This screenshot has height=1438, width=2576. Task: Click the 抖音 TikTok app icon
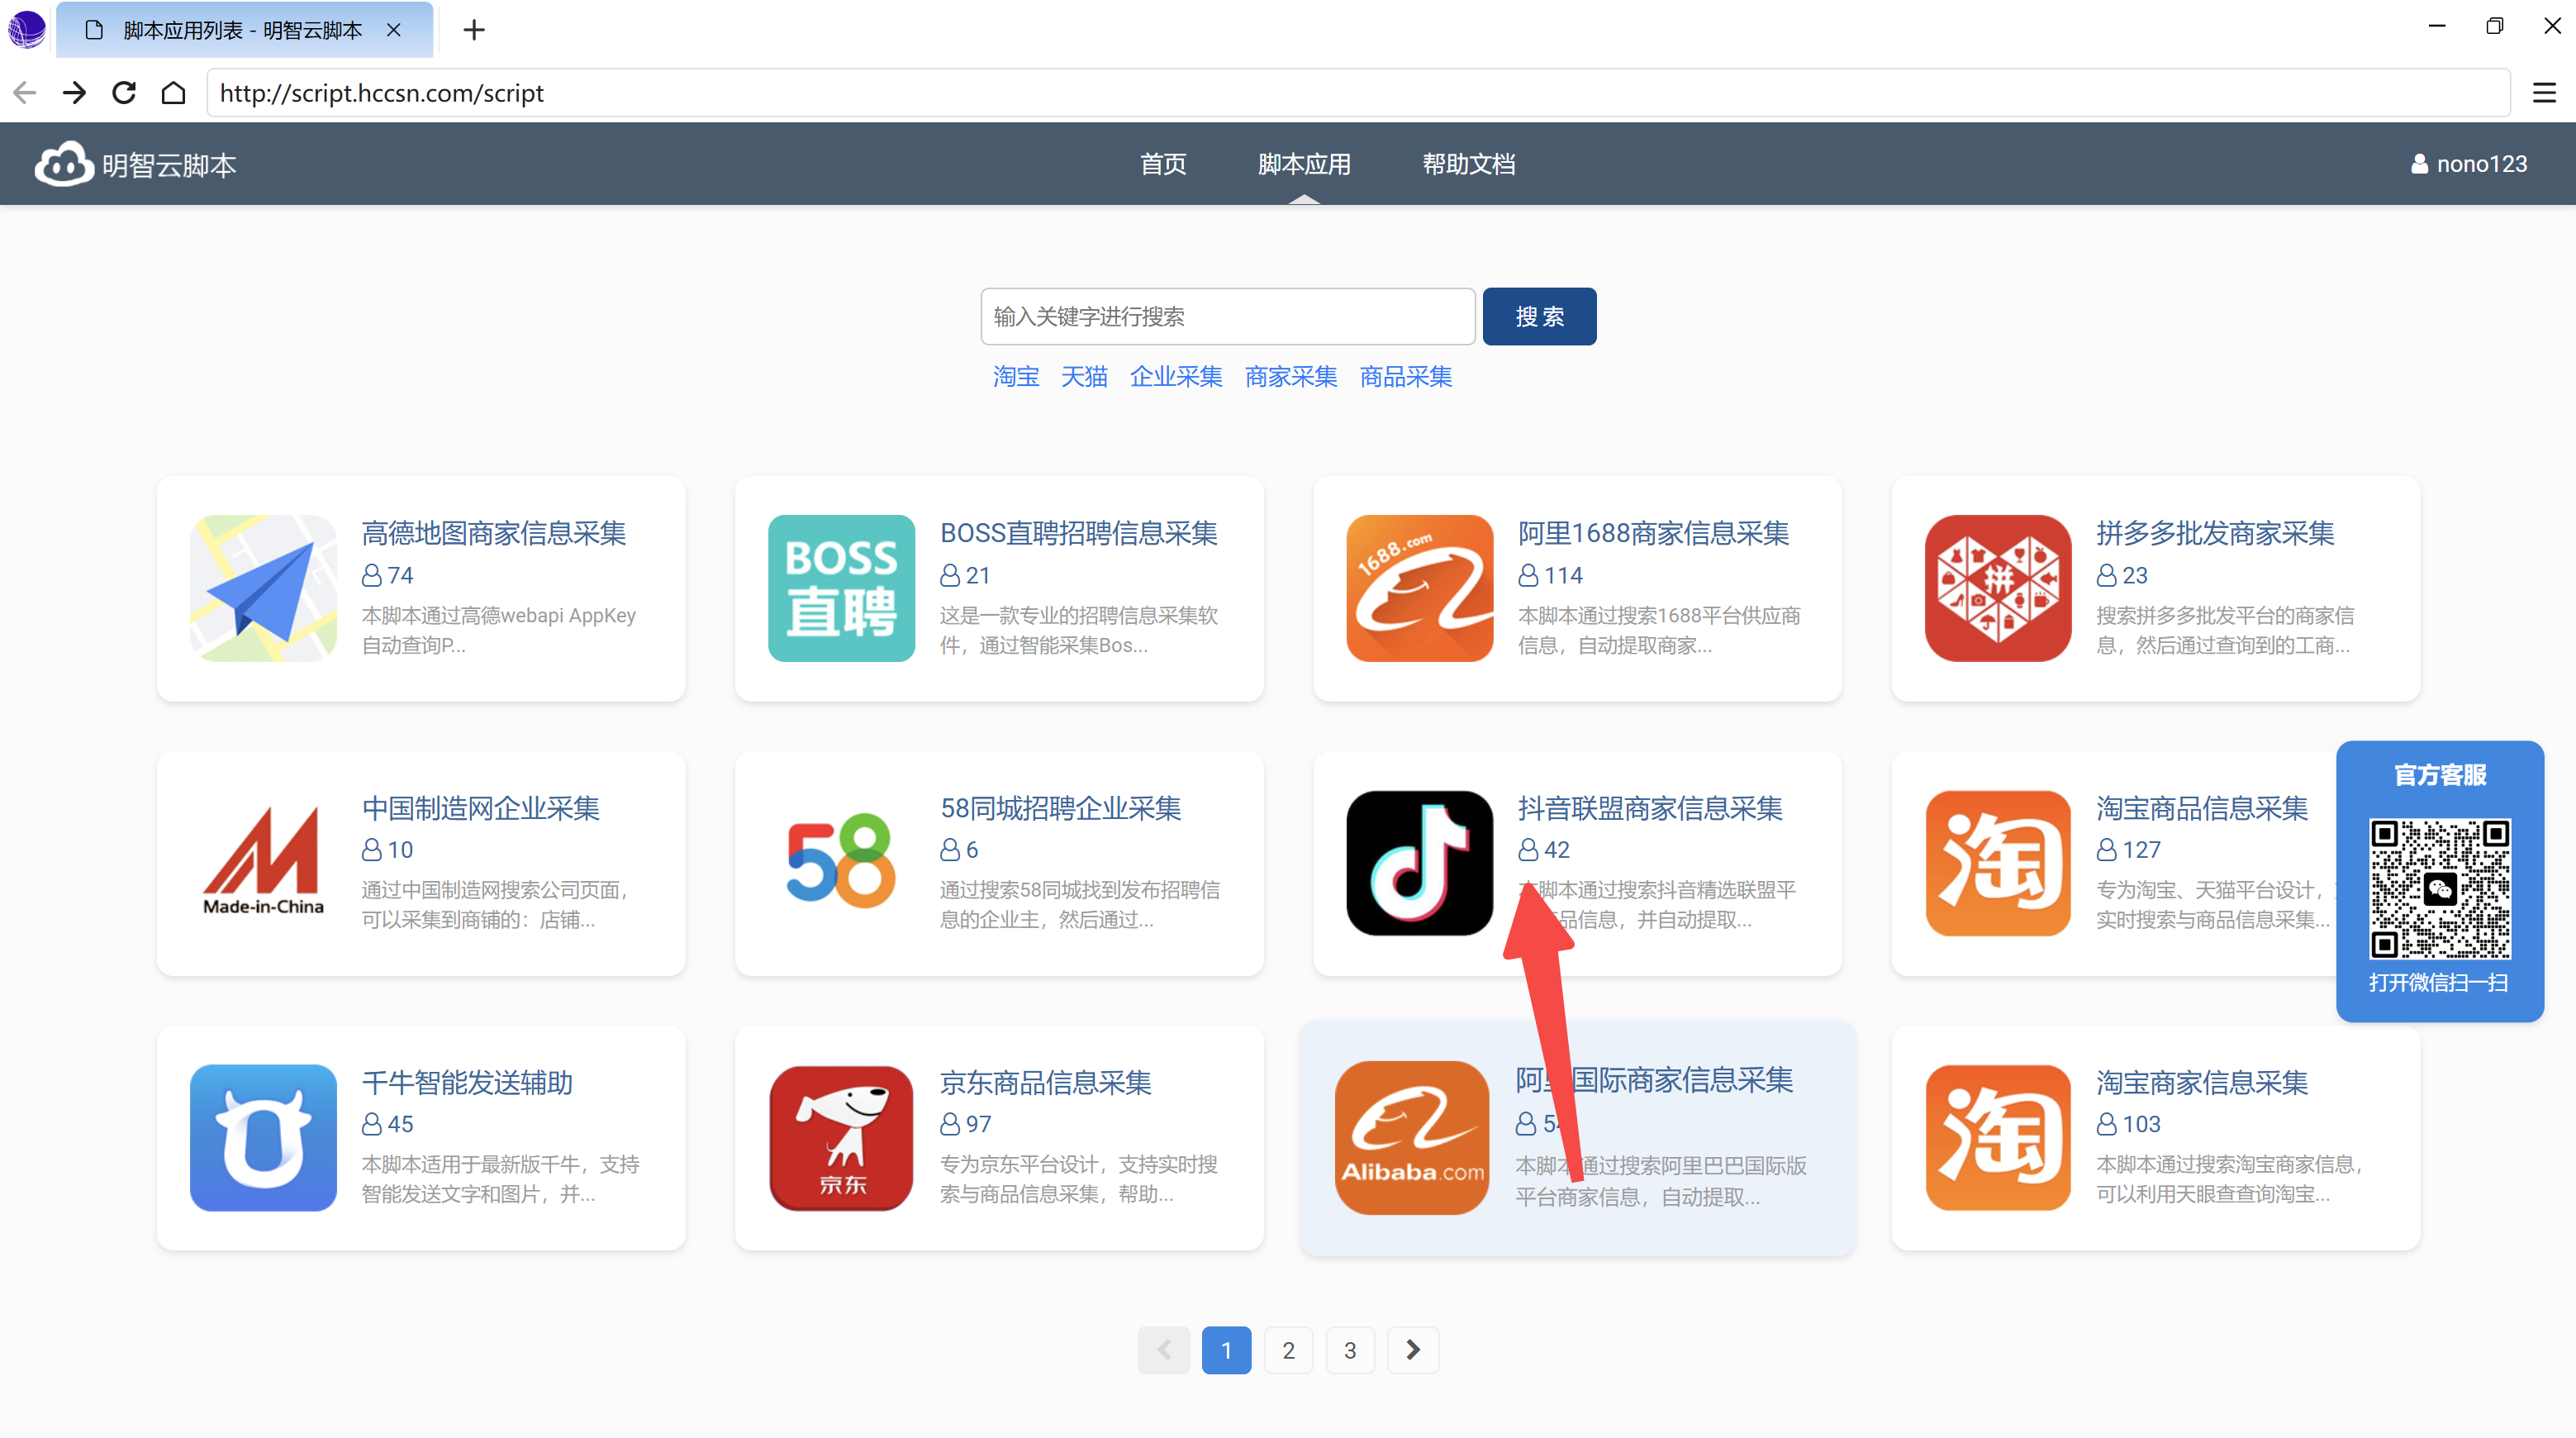click(x=1419, y=863)
